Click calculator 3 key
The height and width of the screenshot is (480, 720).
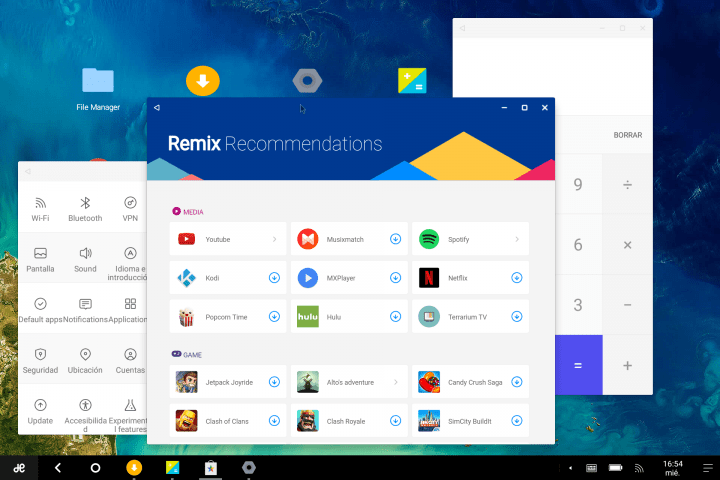click(578, 305)
